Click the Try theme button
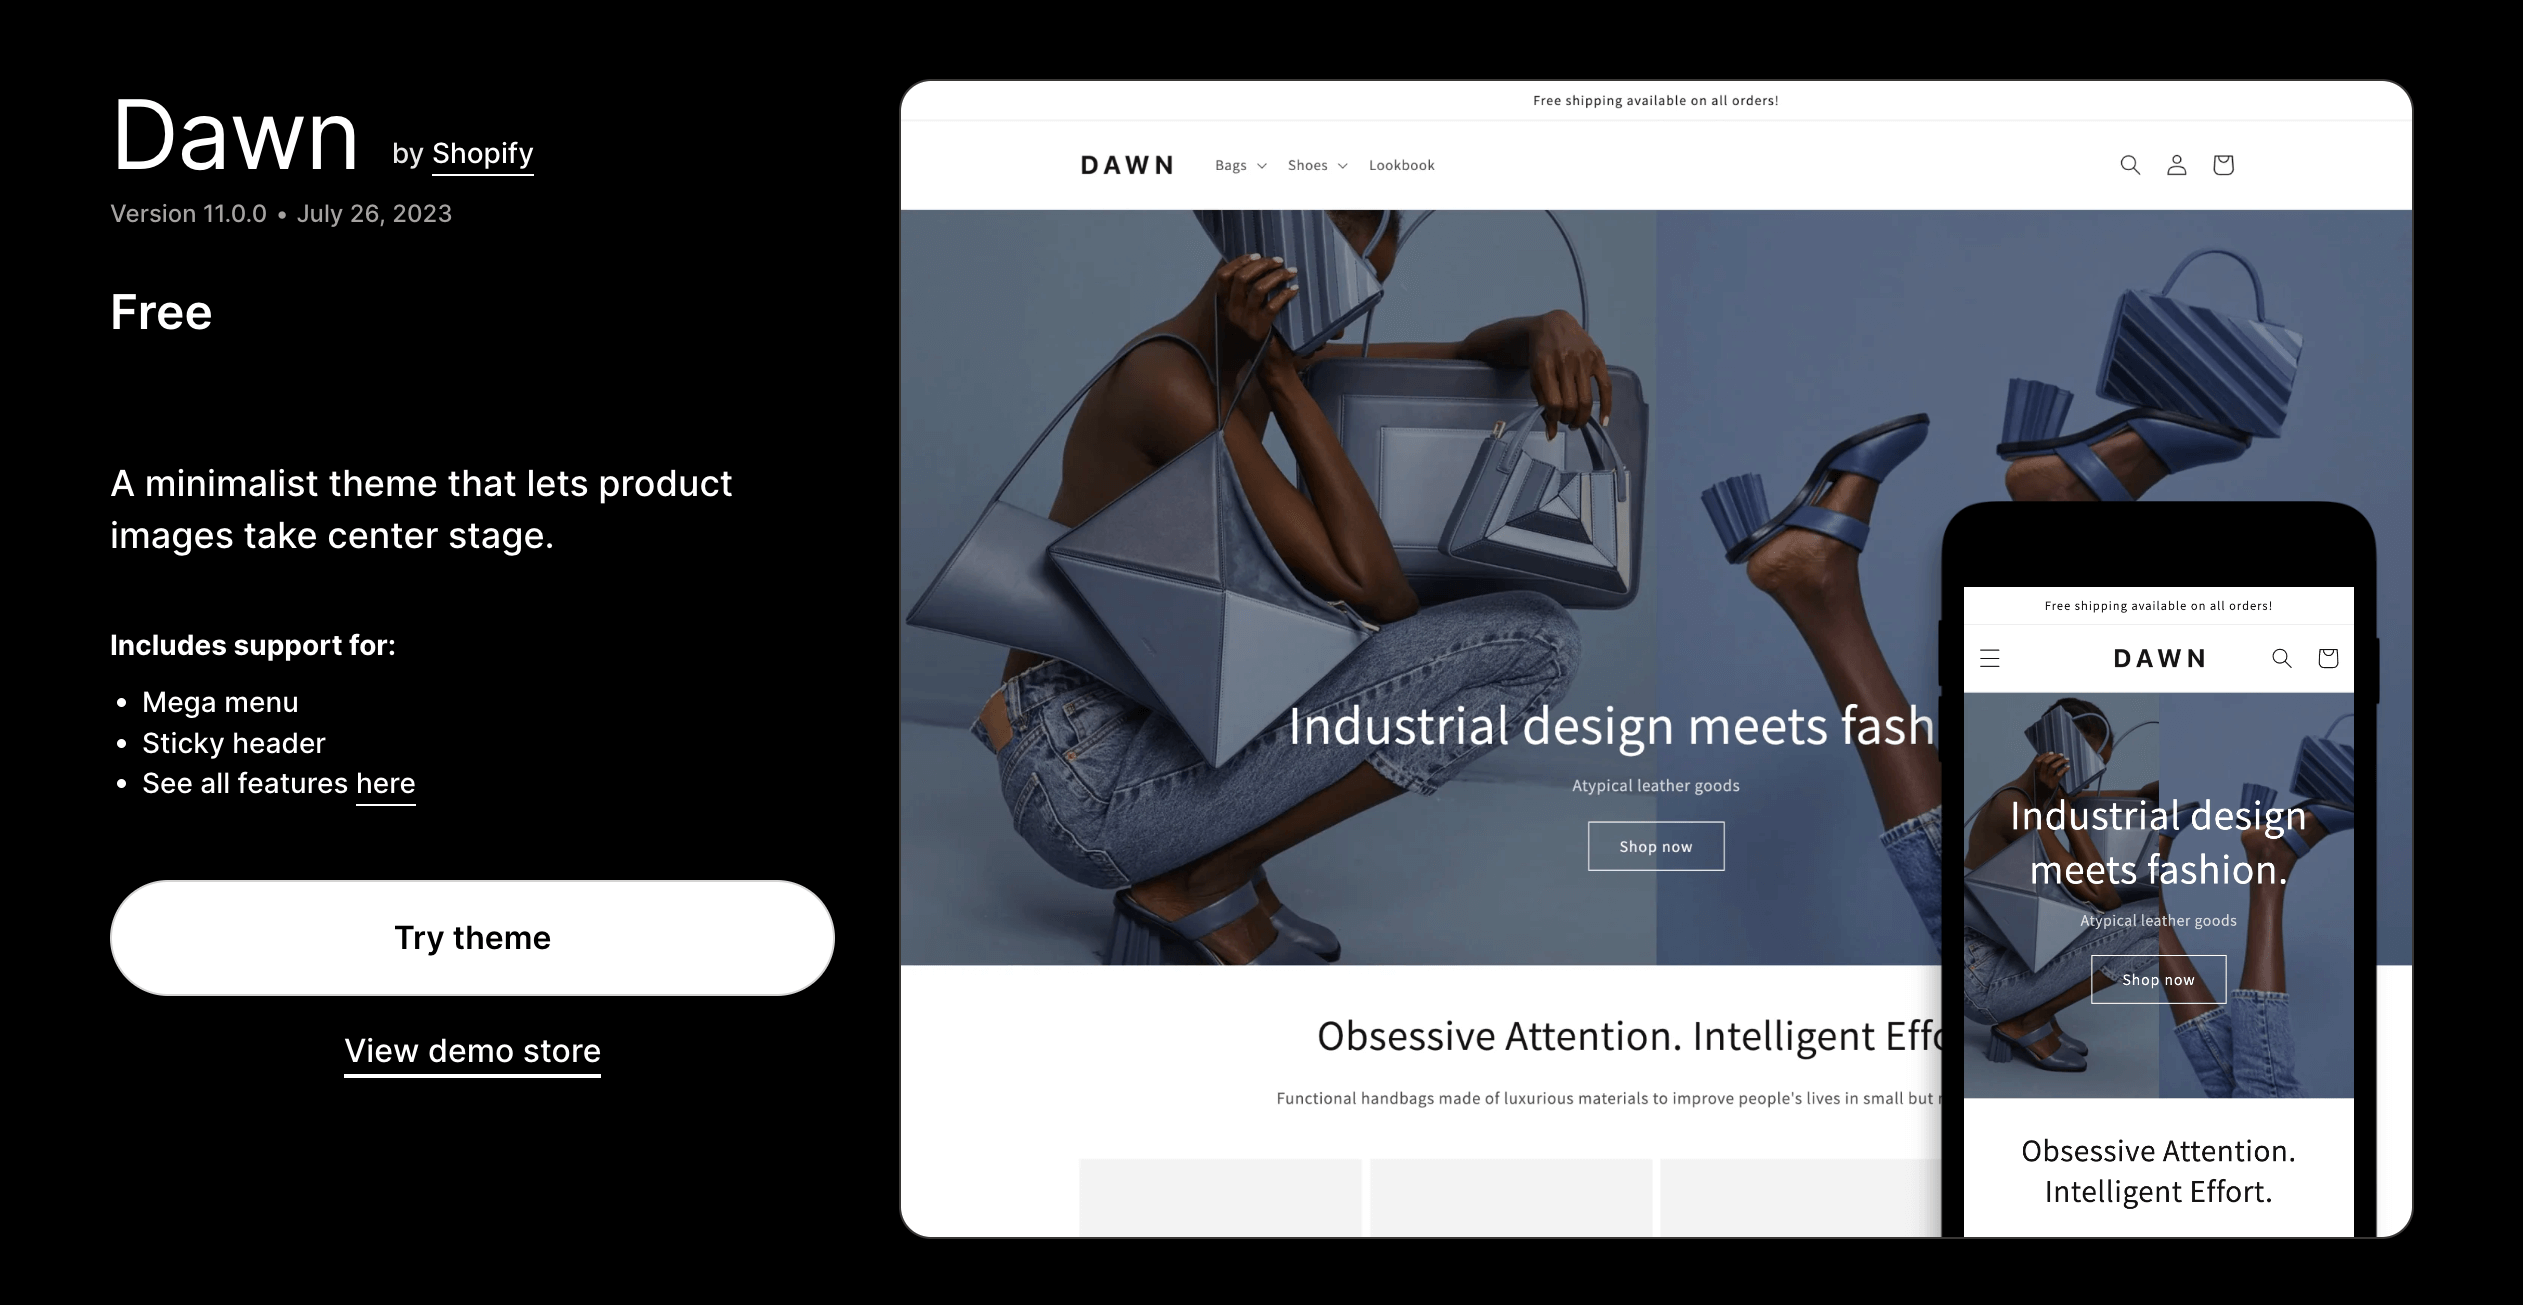This screenshot has width=2523, height=1305. [x=473, y=935]
